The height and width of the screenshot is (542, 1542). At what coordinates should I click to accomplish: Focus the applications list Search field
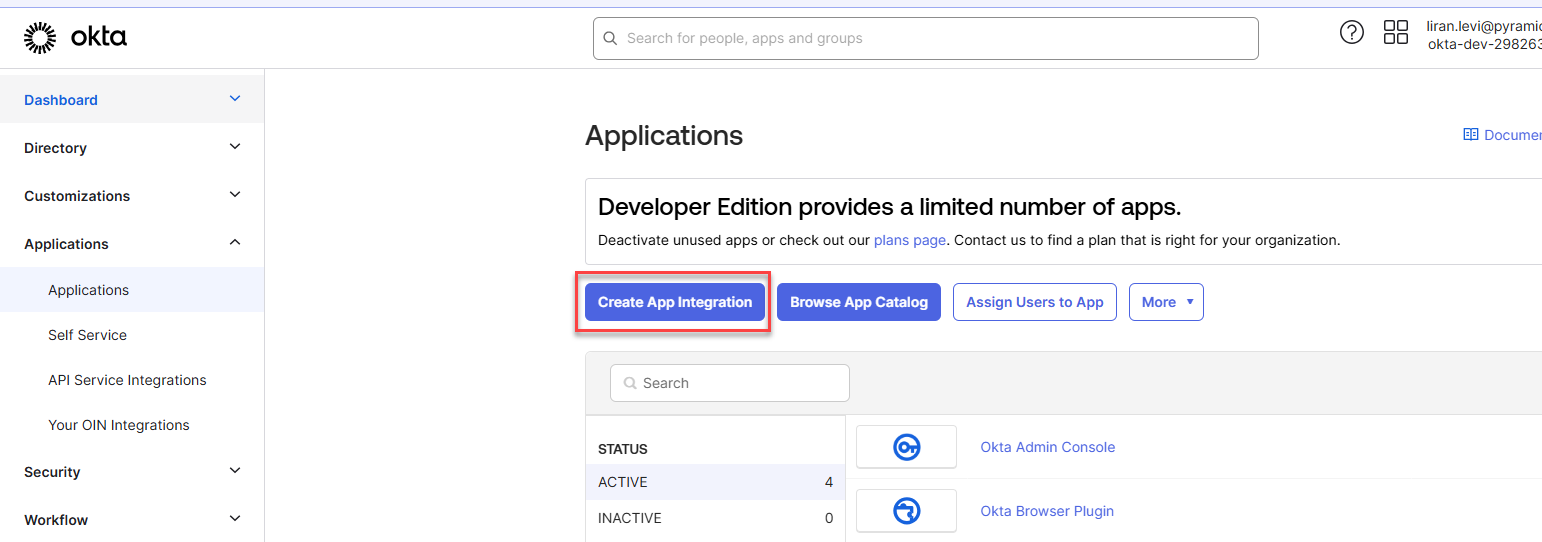coord(730,383)
